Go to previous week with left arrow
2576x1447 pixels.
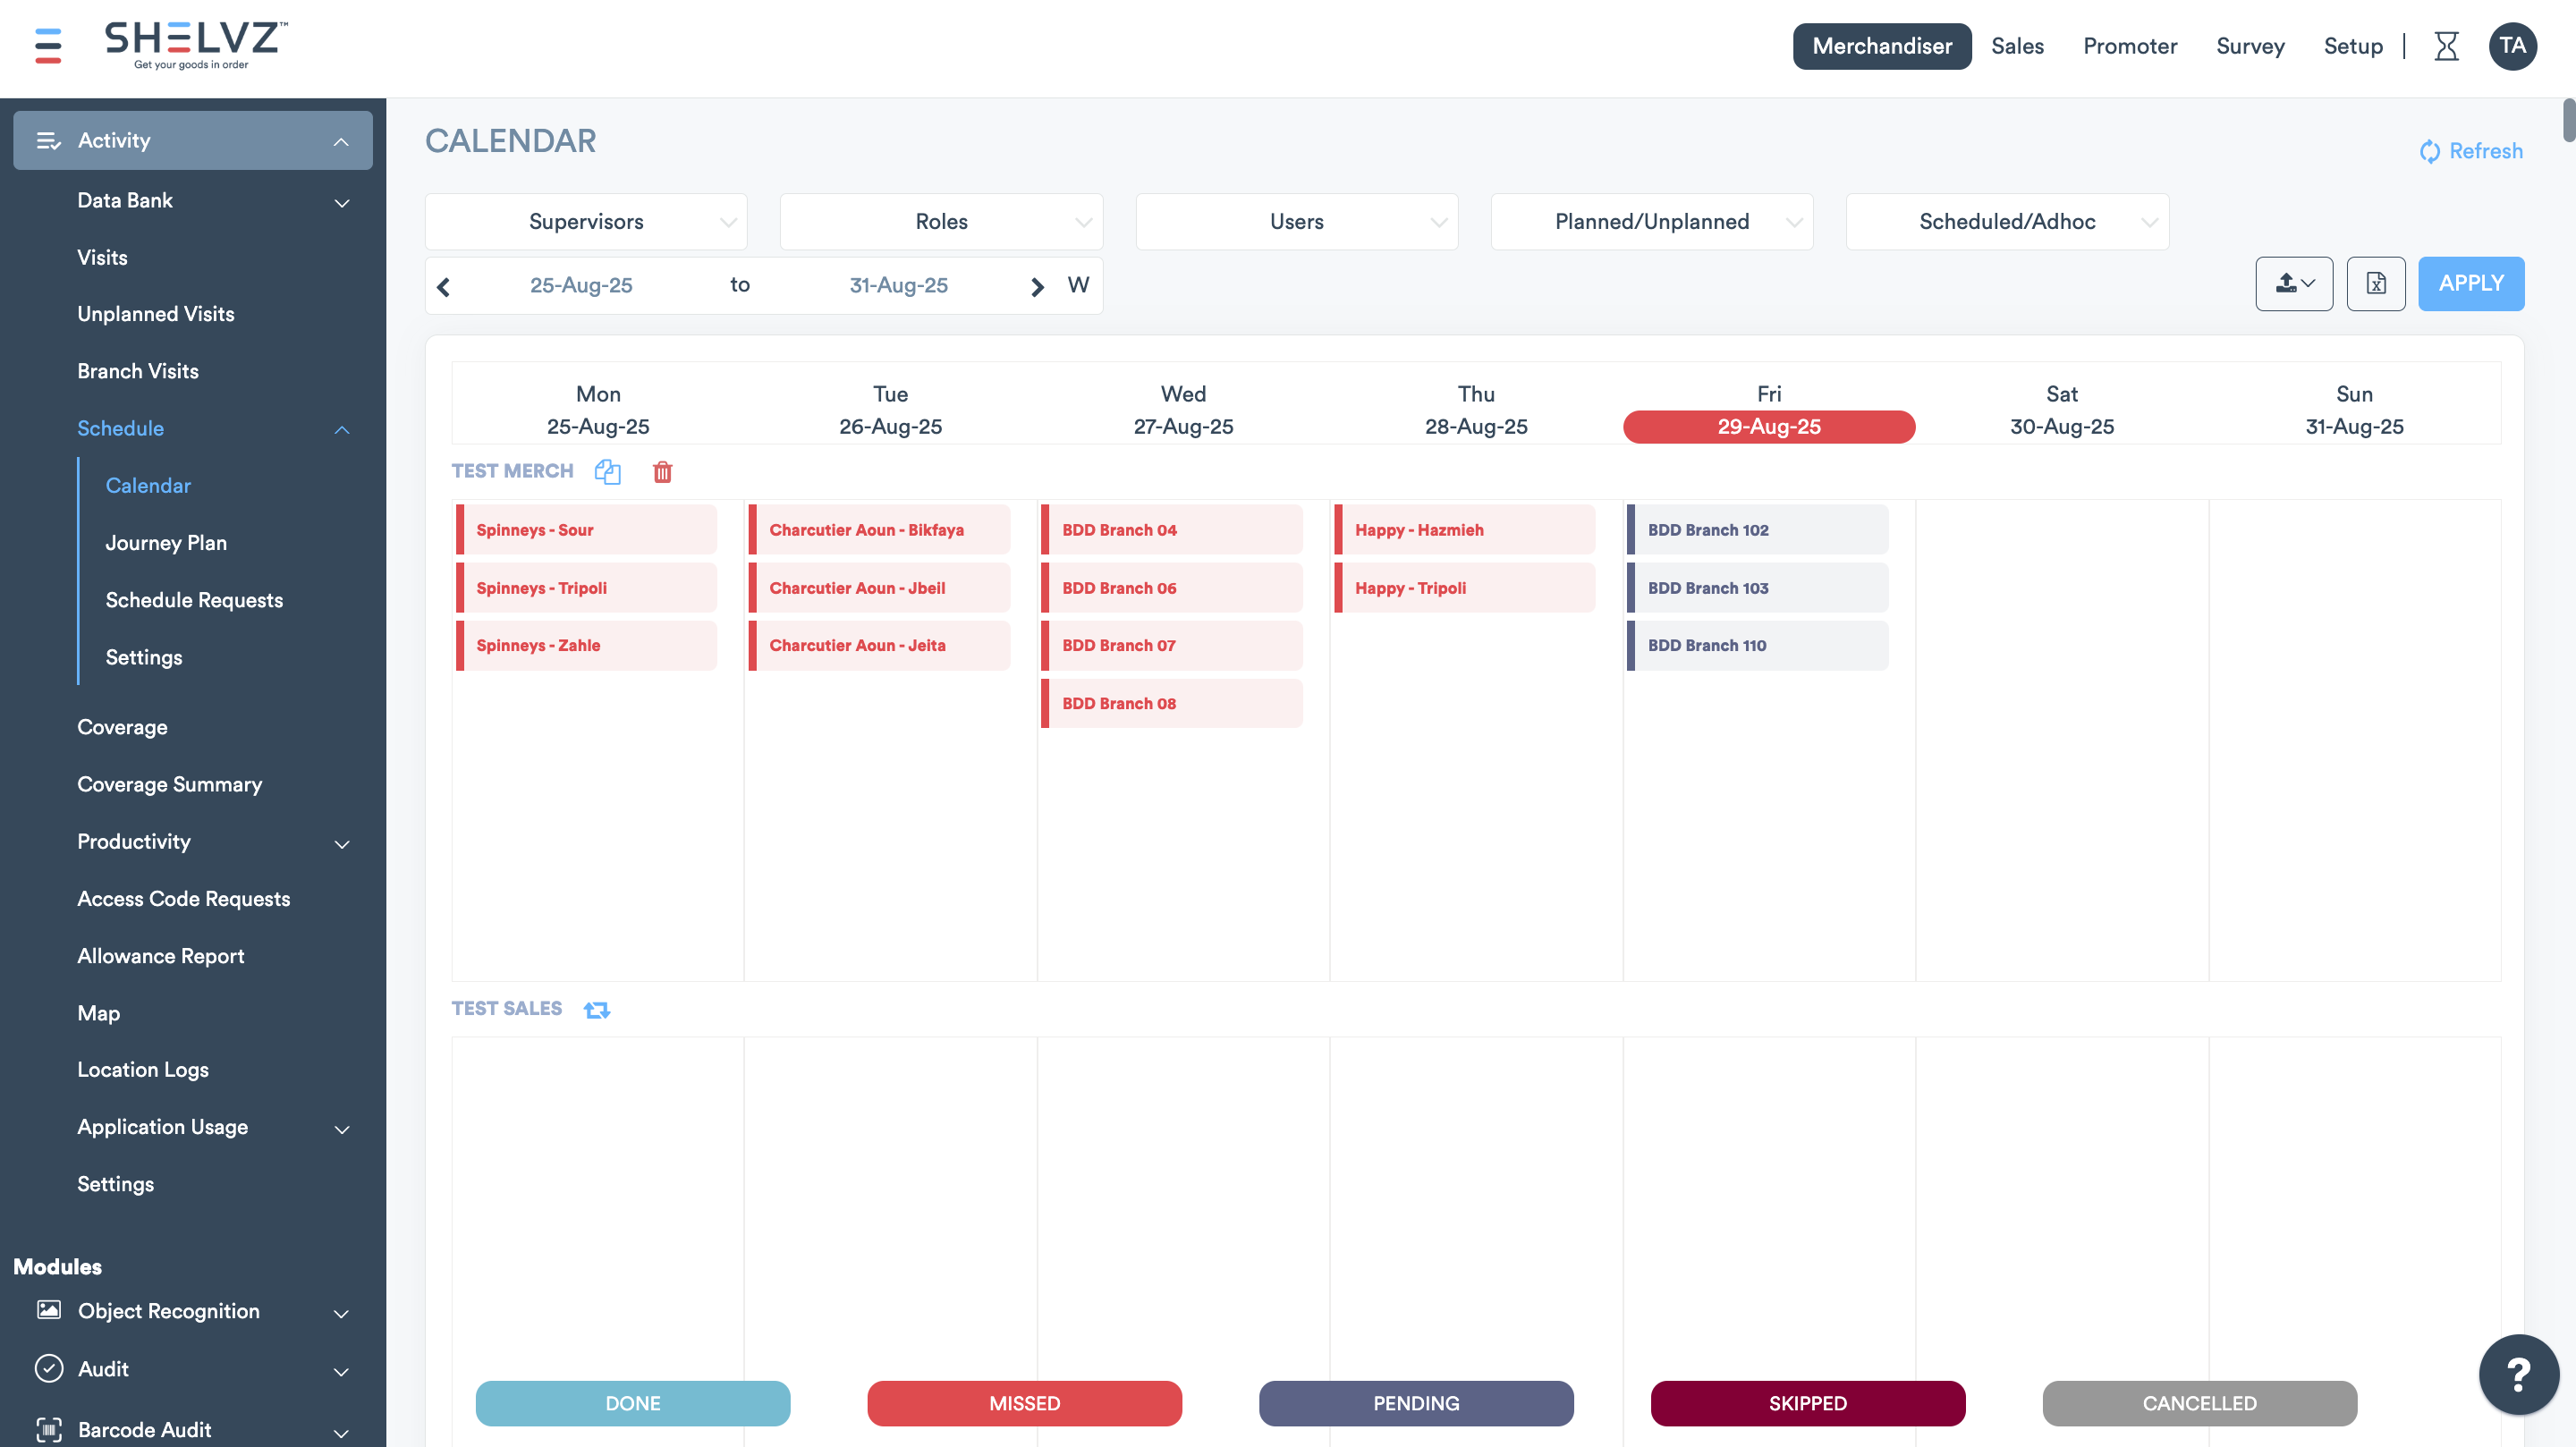coord(444,286)
